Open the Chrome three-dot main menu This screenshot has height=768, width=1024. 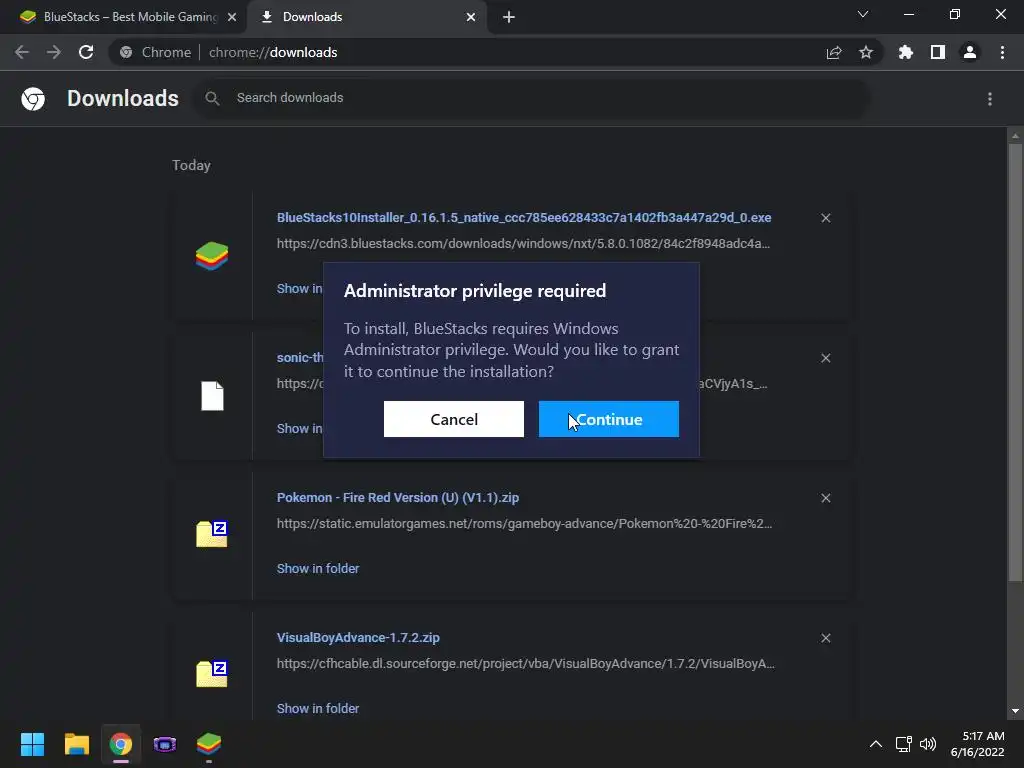click(x=1002, y=52)
